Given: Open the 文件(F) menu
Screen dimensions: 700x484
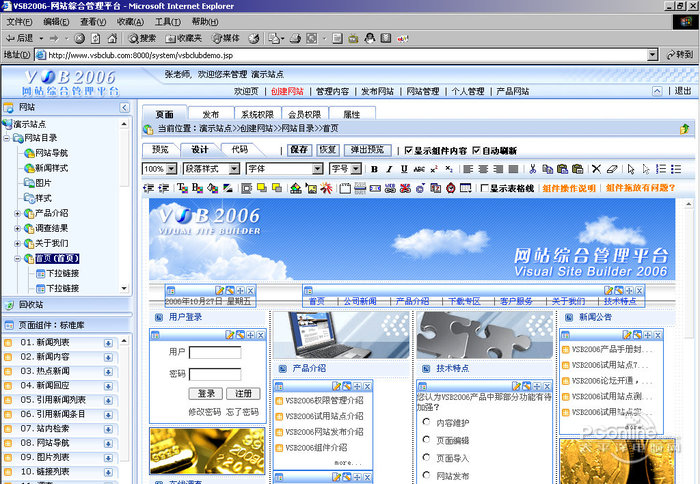Looking at the screenshot, I should [19, 22].
